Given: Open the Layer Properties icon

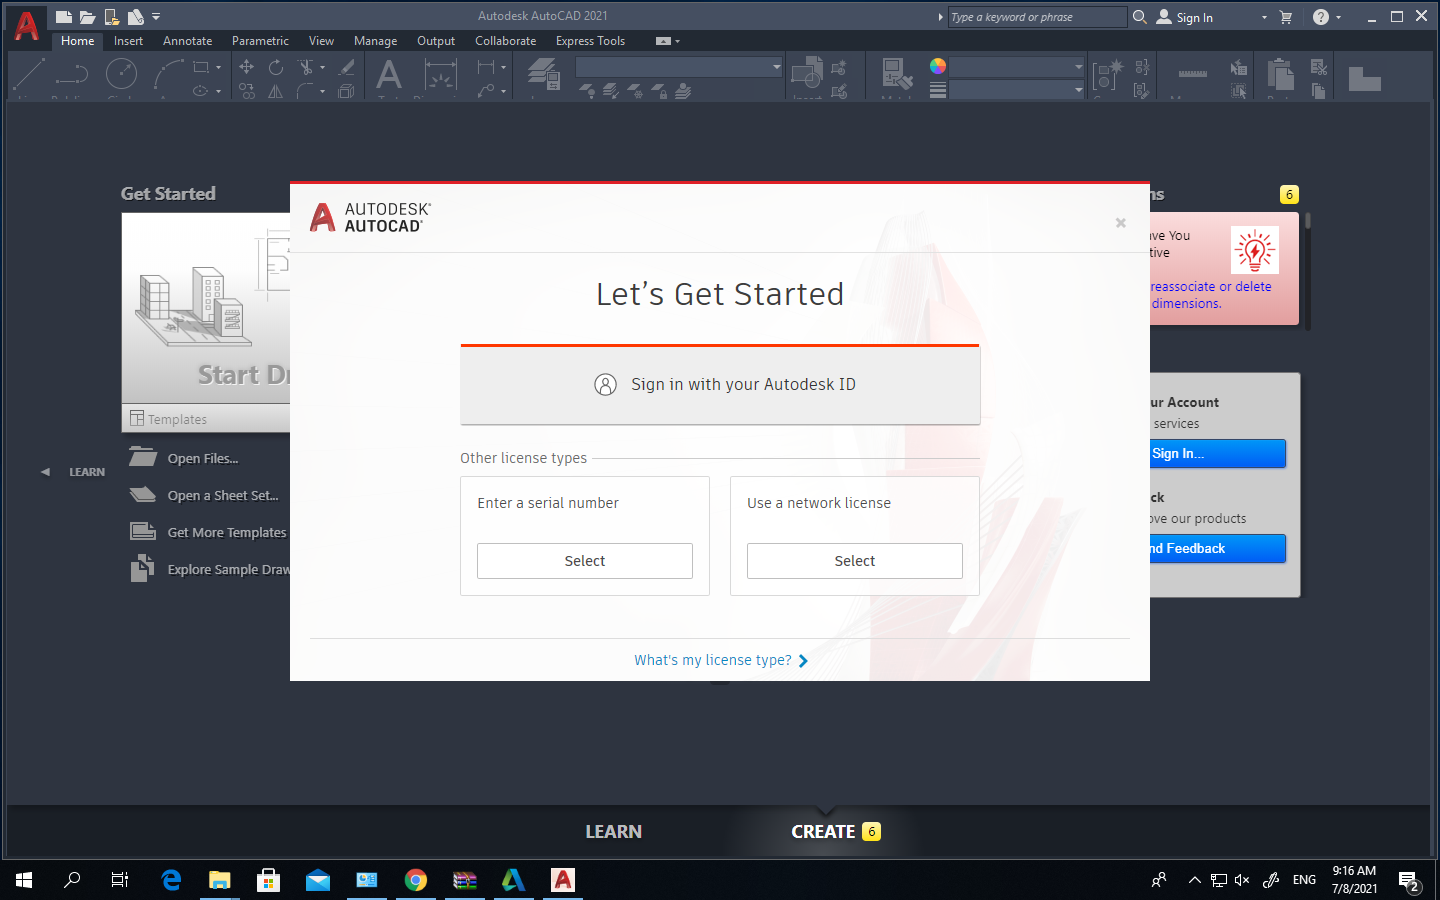Looking at the screenshot, I should click(543, 74).
